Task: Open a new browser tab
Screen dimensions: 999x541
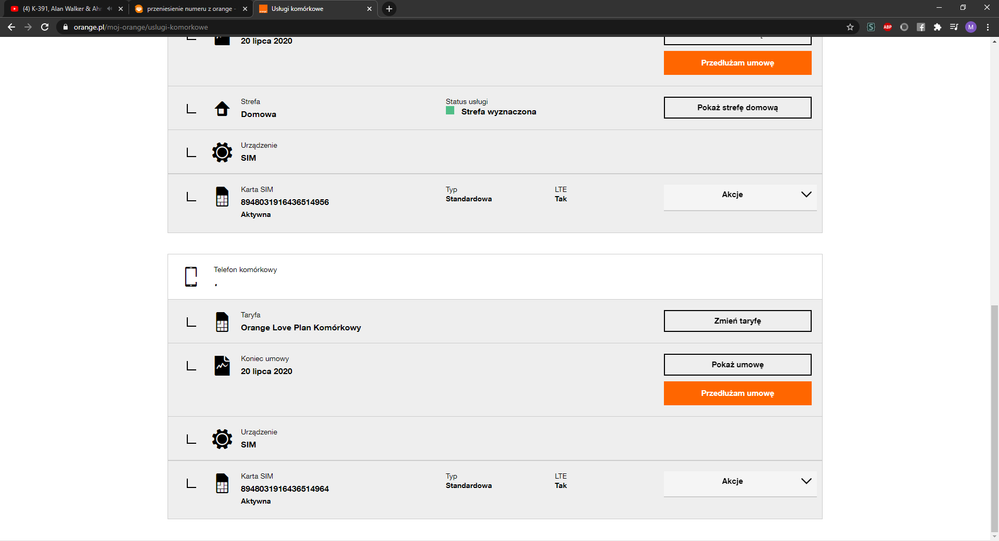Action: point(389,9)
